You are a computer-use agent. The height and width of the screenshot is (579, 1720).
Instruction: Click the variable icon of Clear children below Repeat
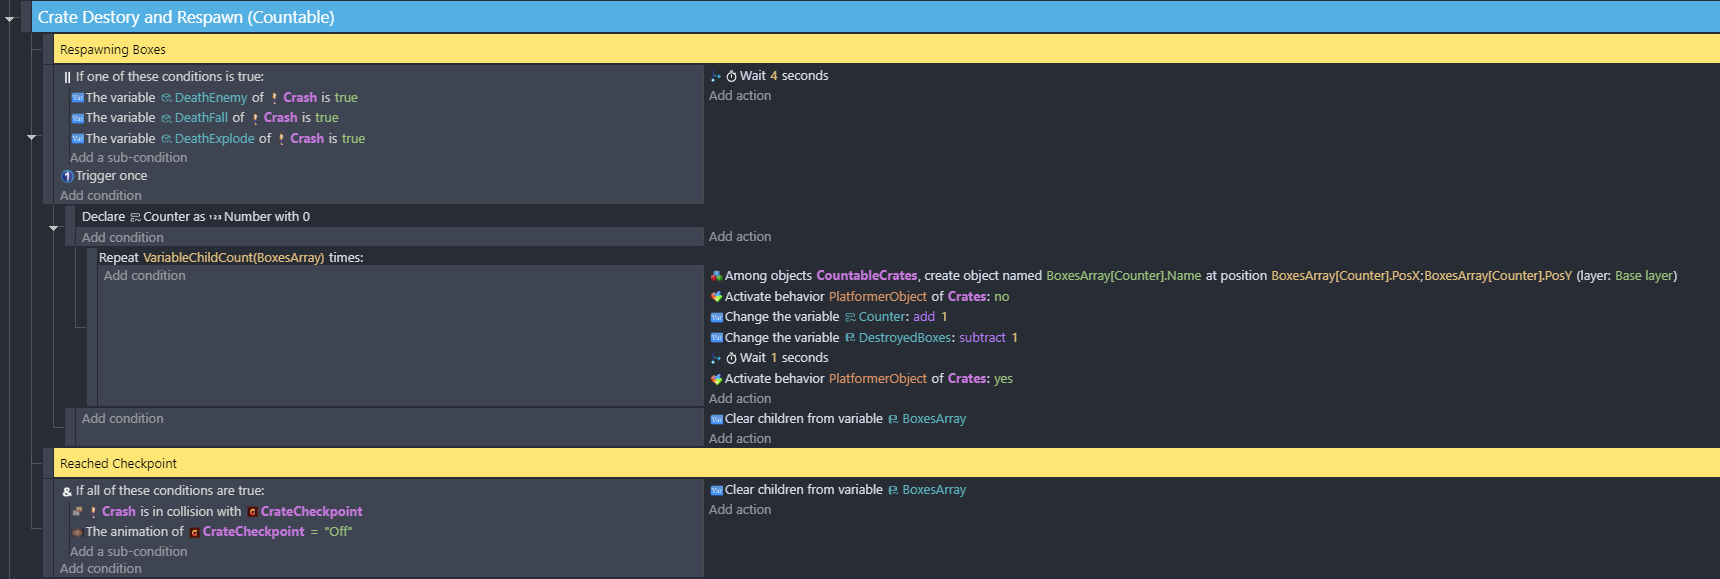pos(716,419)
